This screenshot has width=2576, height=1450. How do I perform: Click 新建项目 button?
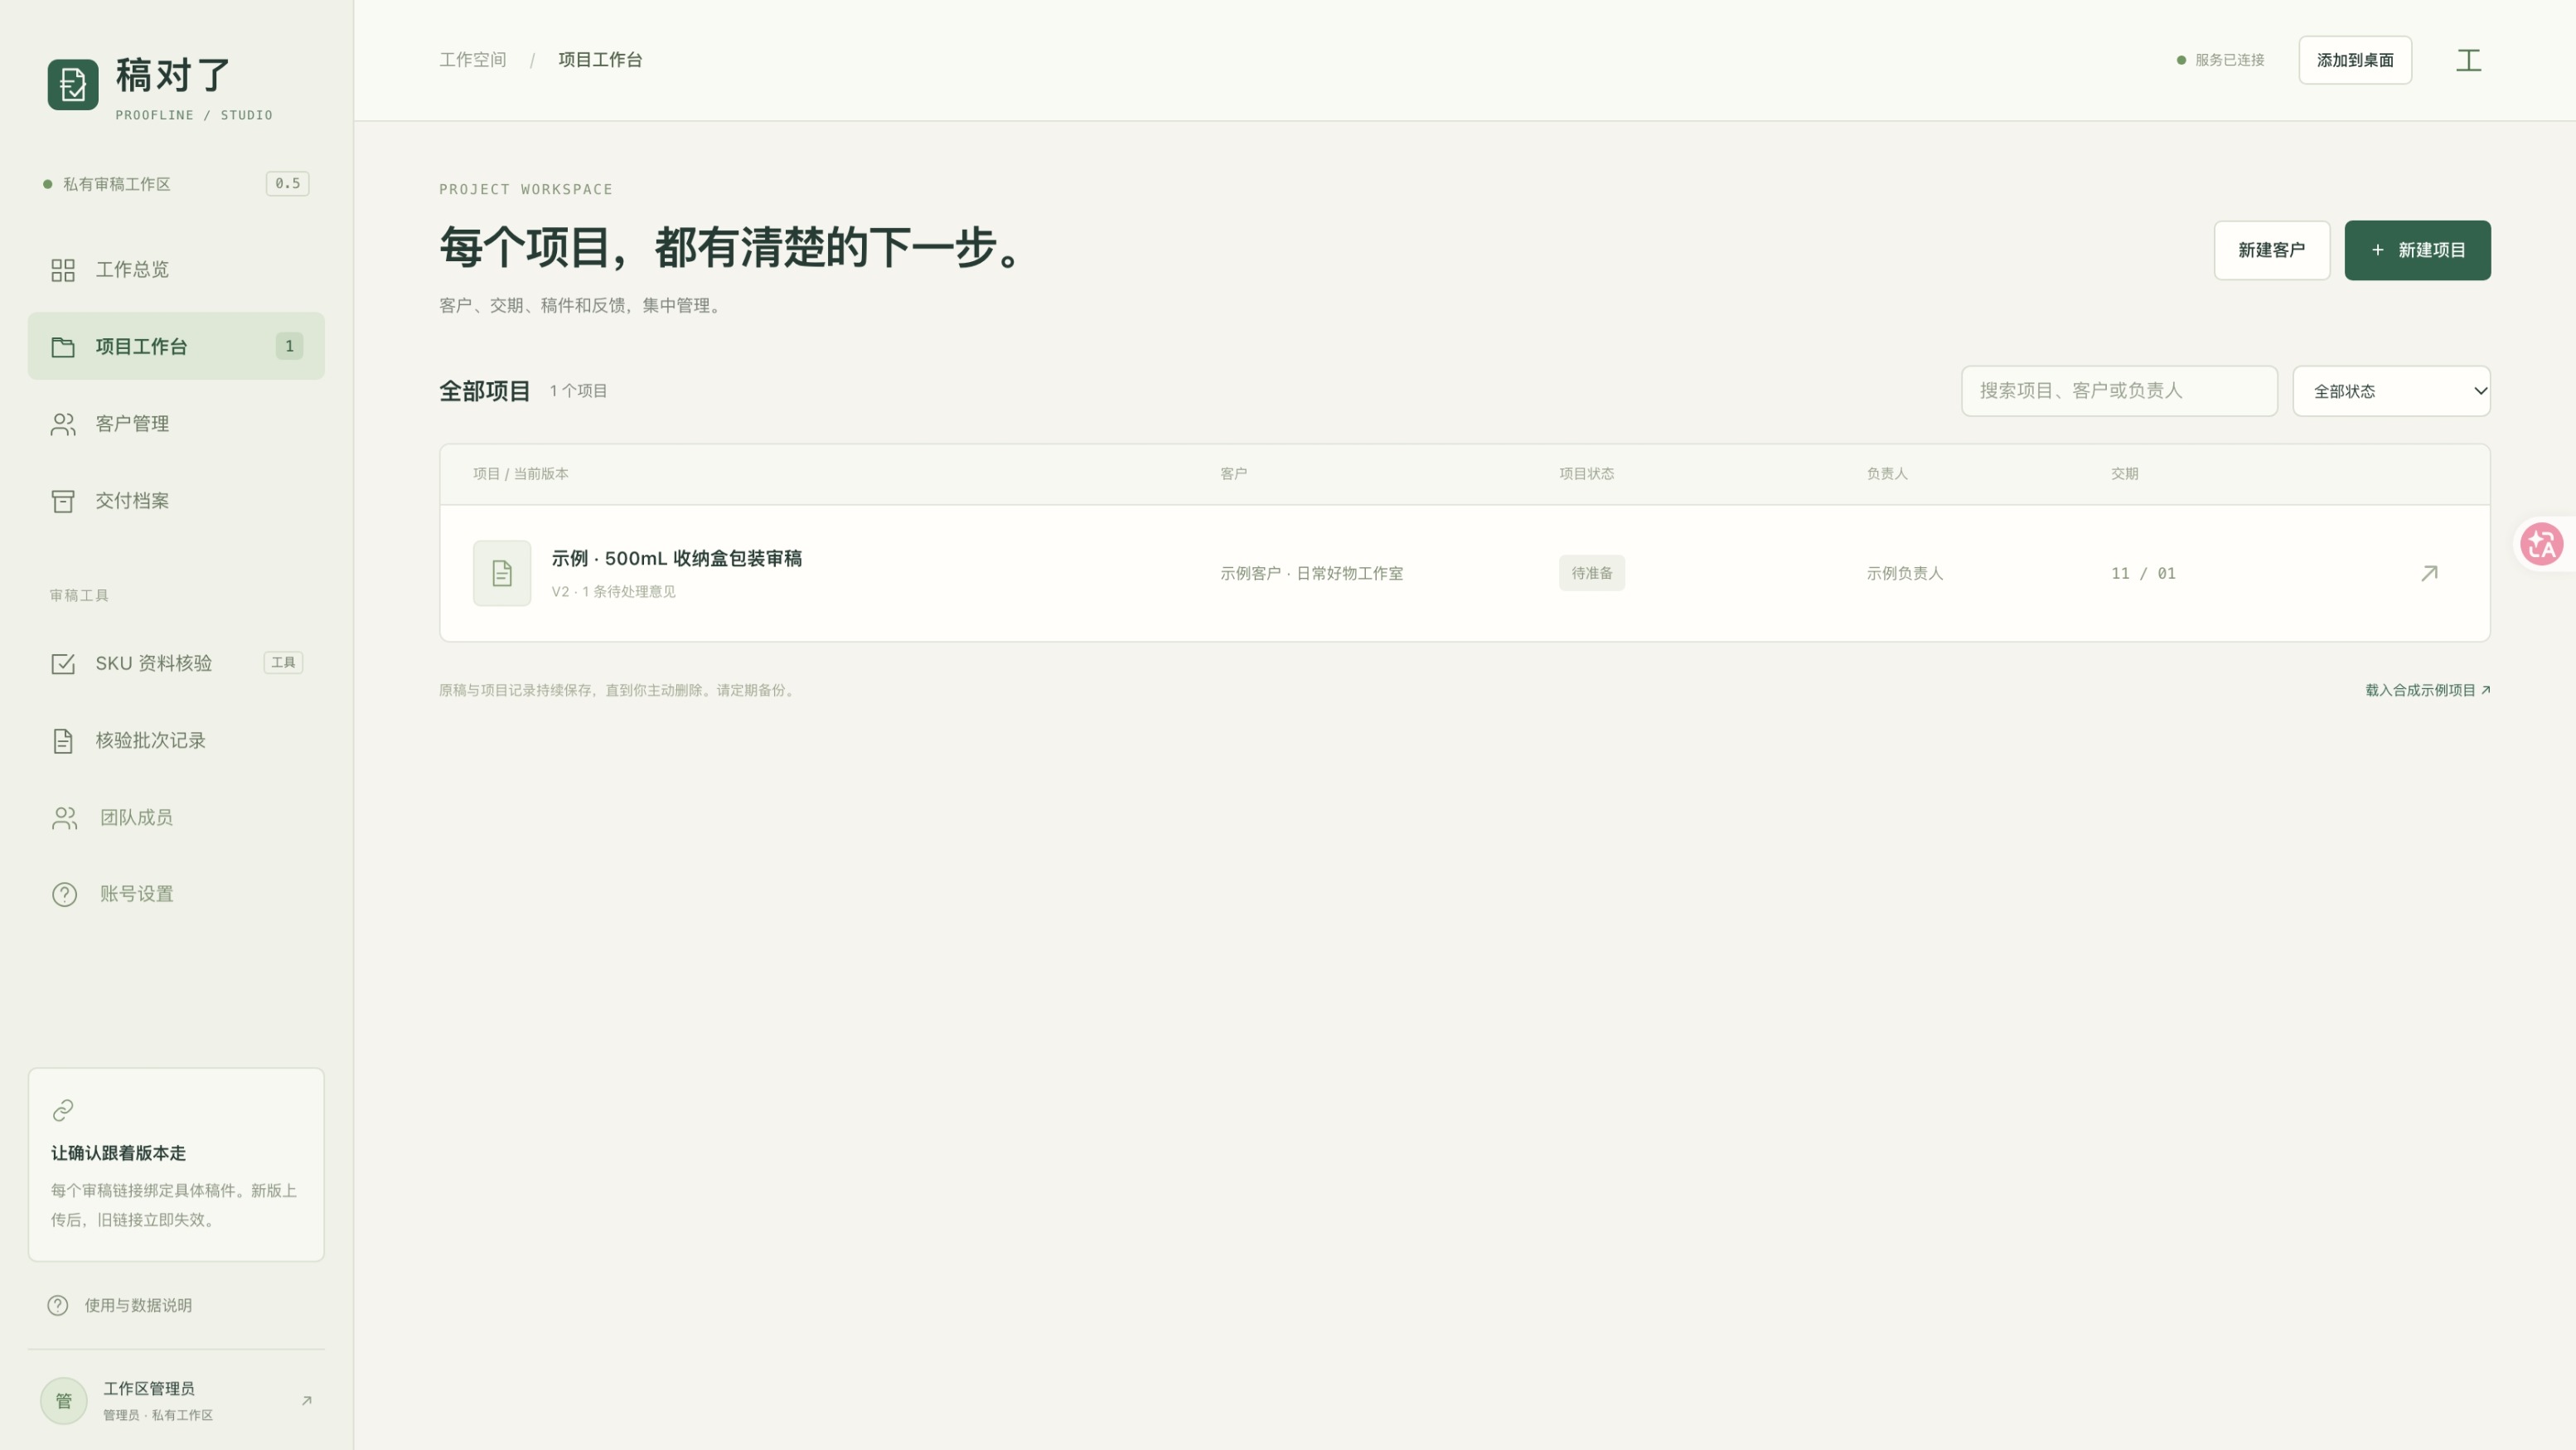2417,250
